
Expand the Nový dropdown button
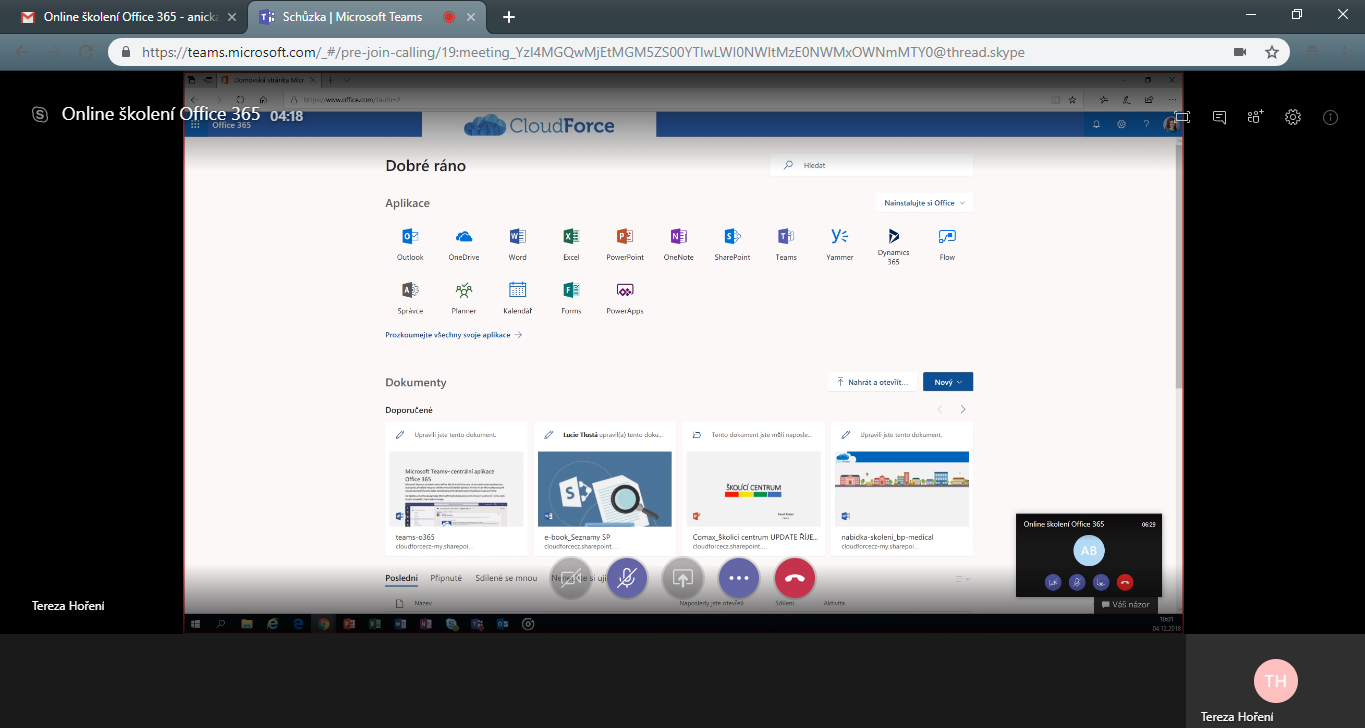(x=948, y=382)
